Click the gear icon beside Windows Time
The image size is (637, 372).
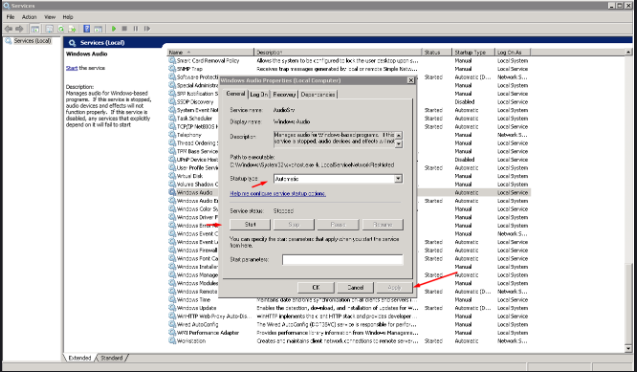tap(172, 300)
